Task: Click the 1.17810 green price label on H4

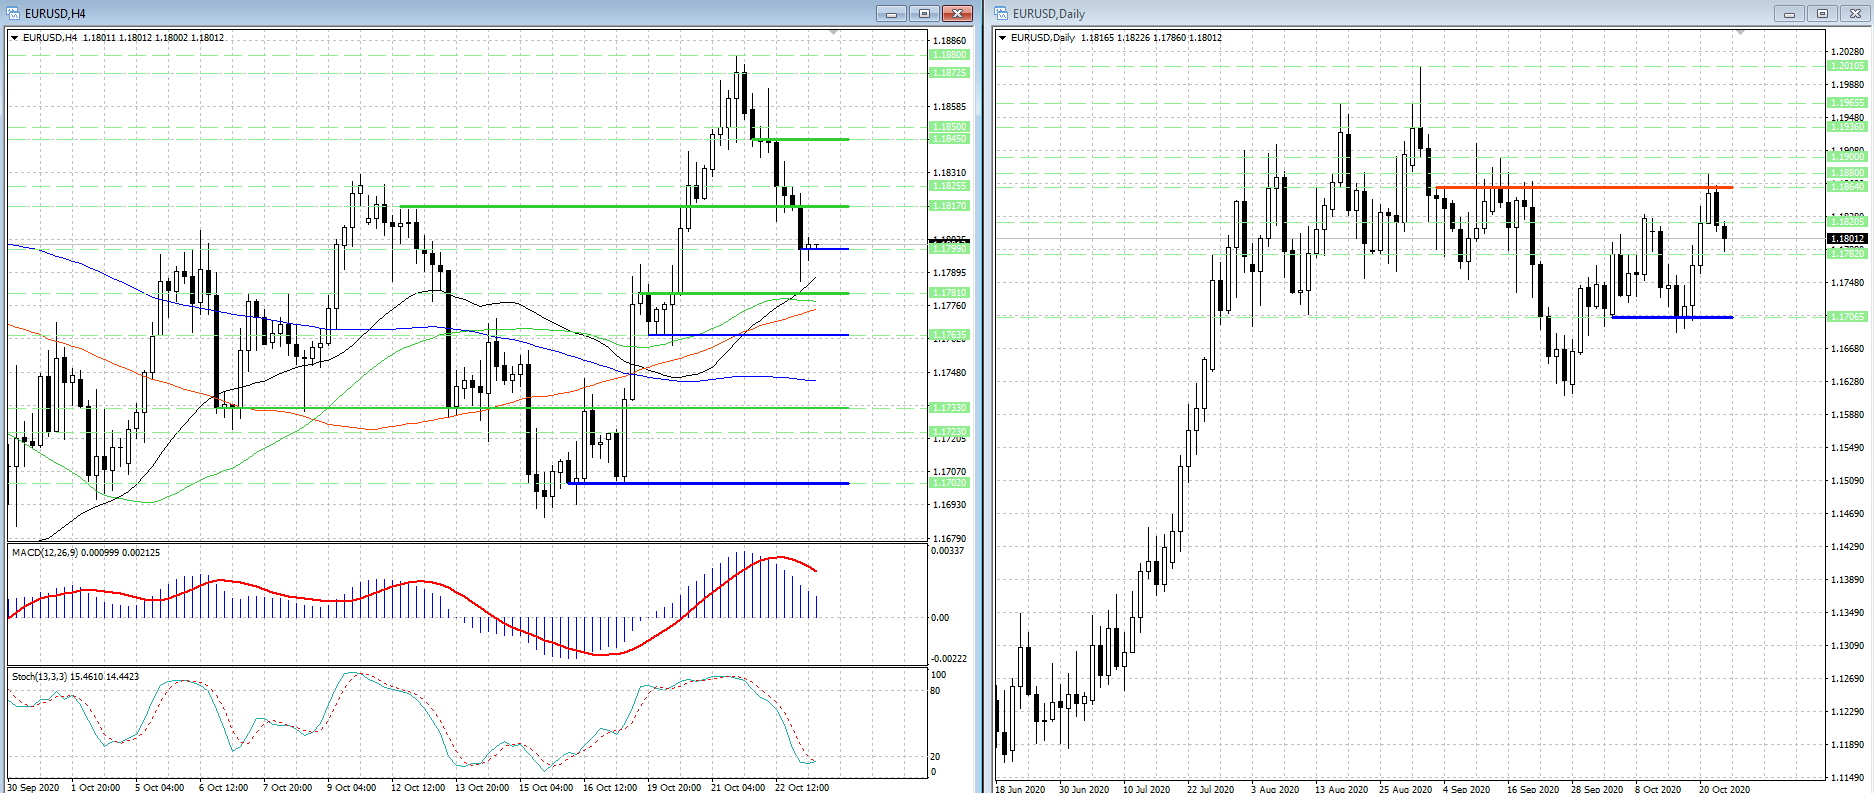Action: click(949, 293)
